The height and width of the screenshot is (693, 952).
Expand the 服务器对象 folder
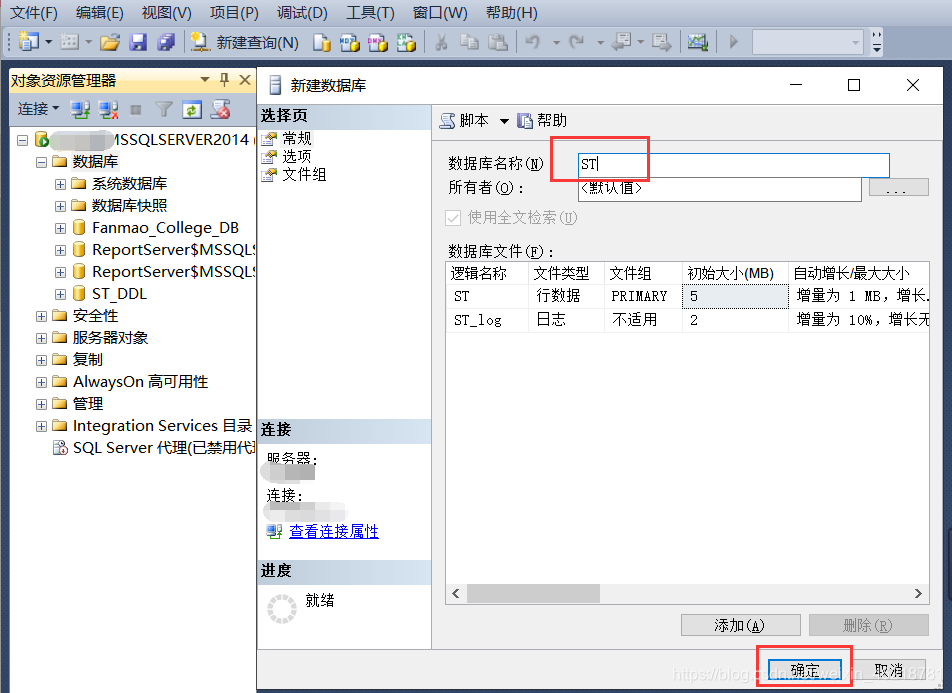[41, 338]
